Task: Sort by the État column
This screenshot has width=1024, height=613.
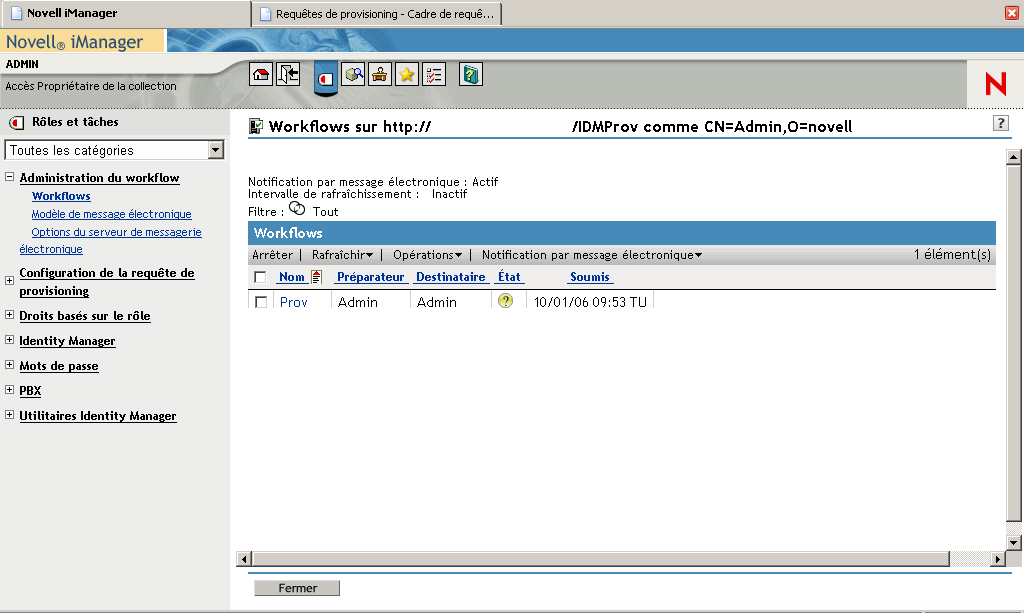Action: [509, 277]
